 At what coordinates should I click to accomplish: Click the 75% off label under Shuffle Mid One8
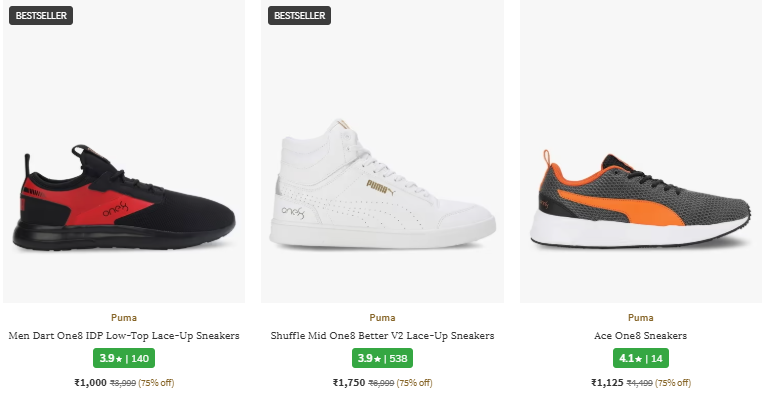pos(414,383)
